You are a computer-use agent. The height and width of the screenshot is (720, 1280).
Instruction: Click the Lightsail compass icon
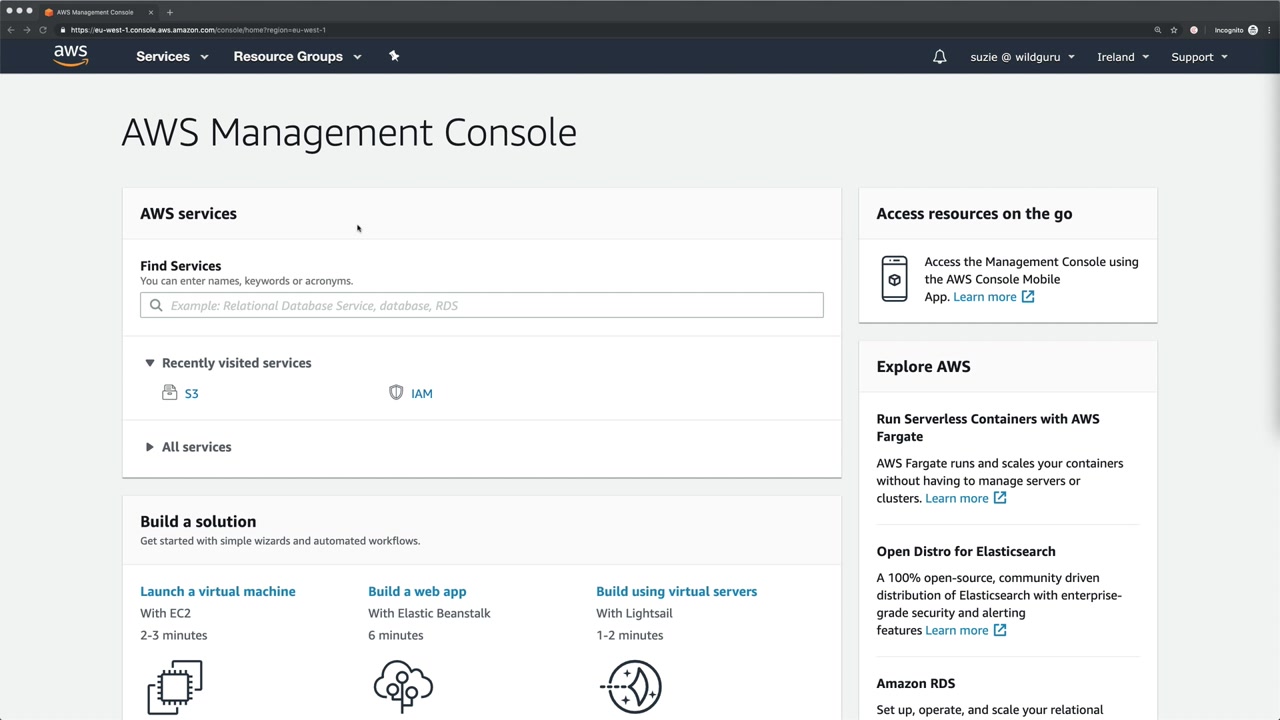(x=632, y=686)
